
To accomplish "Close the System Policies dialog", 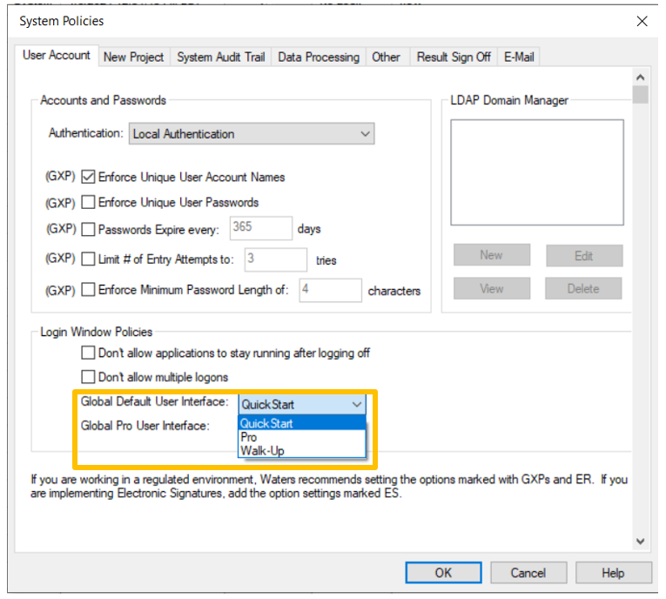I will click(x=641, y=20).
